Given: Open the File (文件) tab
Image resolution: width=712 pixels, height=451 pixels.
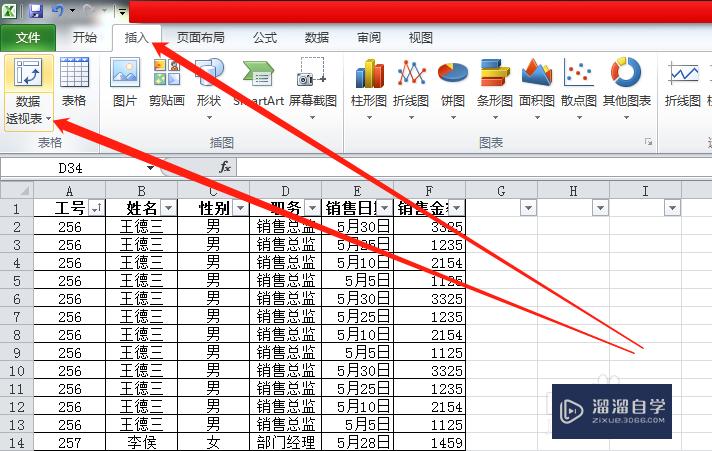Looking at the screenshot, I should tap(28, 38).
